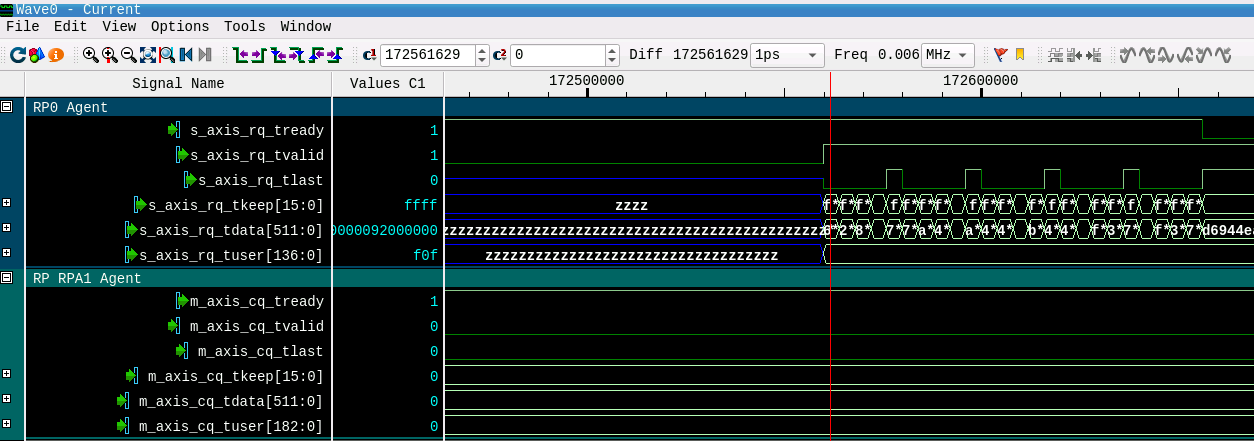
Task: Click the cursor 1 (C1) icon
Action: point(369,55)
